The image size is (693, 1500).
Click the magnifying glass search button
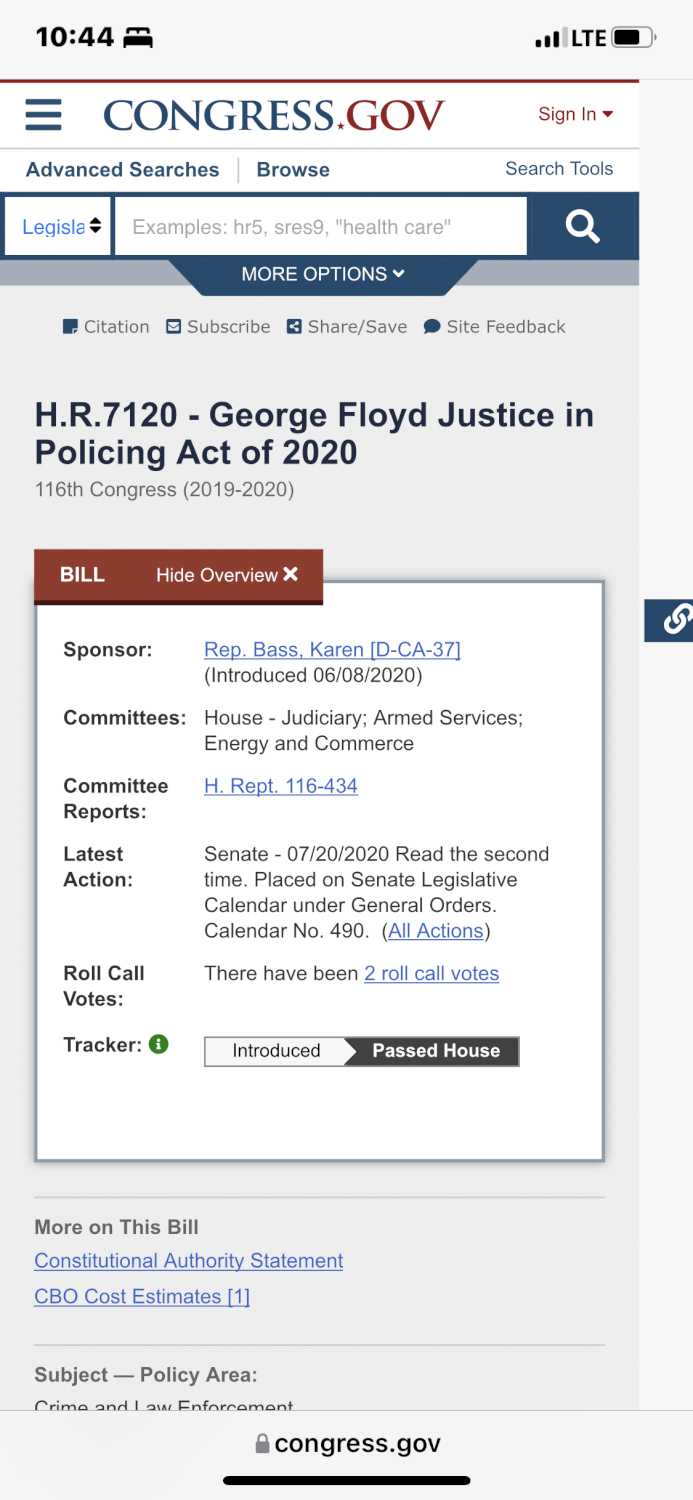(x=582, y=226)
